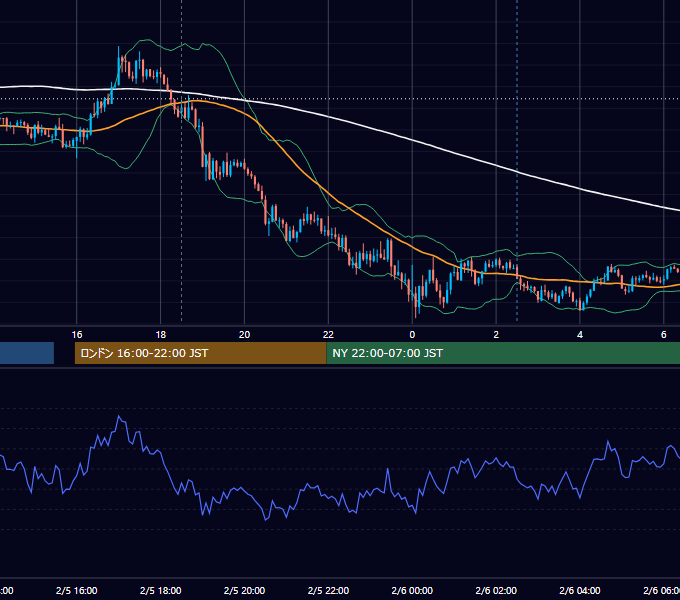
Task: Click the 2/5 20:00 time label
Action: [245, 590]
